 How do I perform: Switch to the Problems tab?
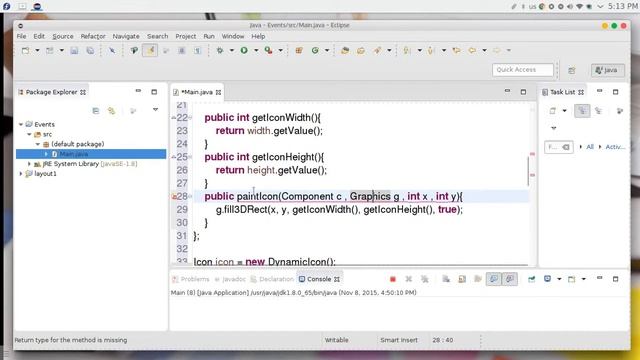point(191,279)
